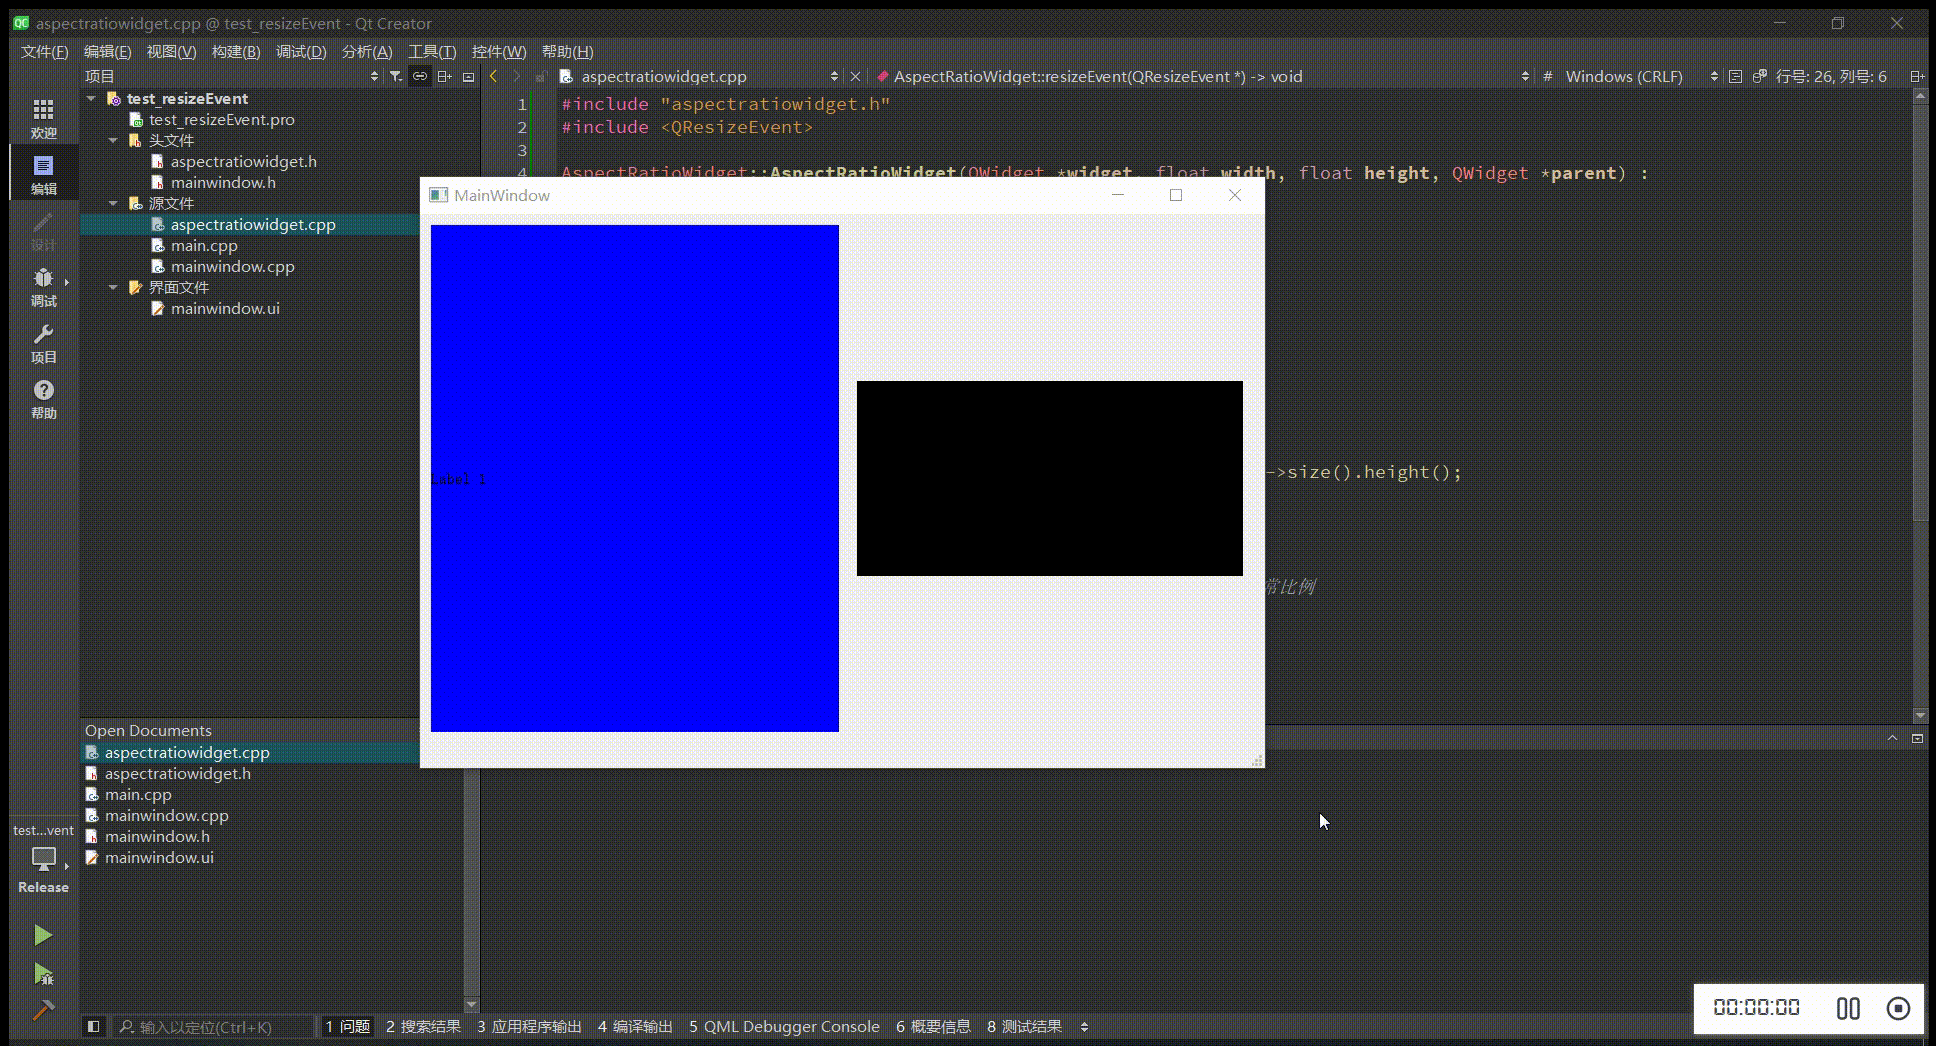
Task: Switch to main.cpp in Open Documents
Action: (138, 794)
